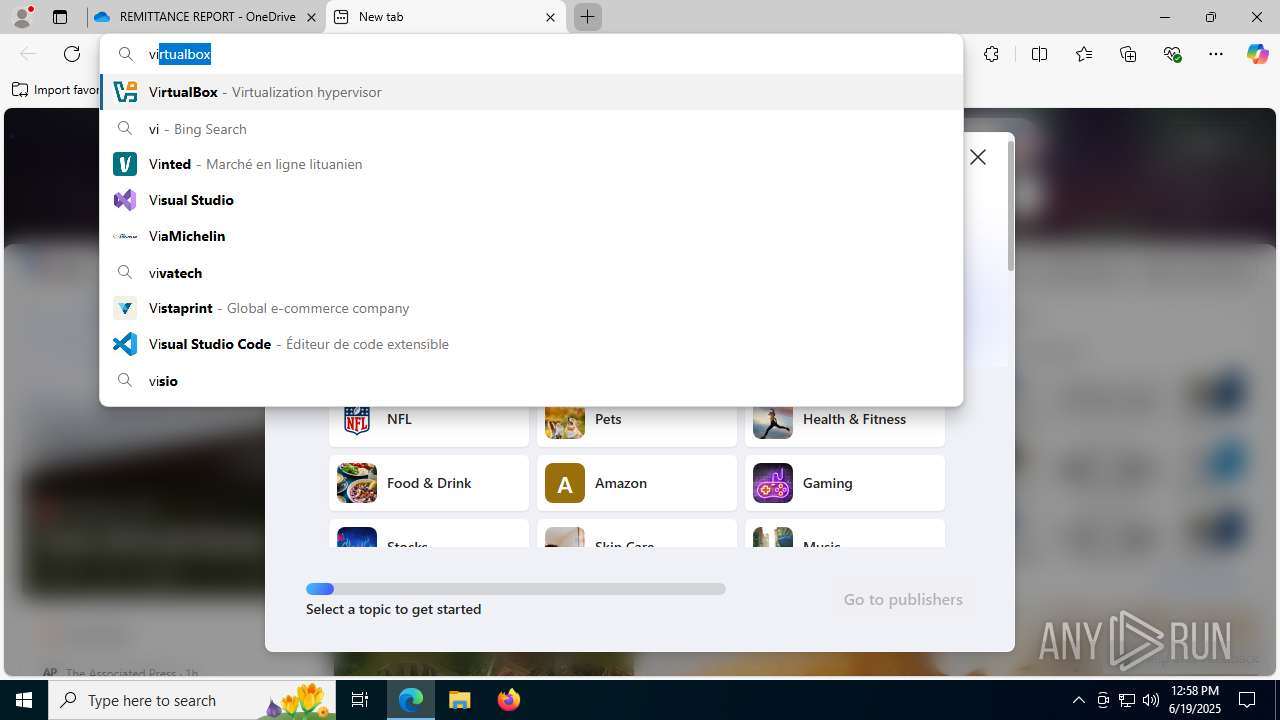Open Task View on the taskbar
Image resolution: width=1280 pixels, height=720 pixels.
coord(360,700)
